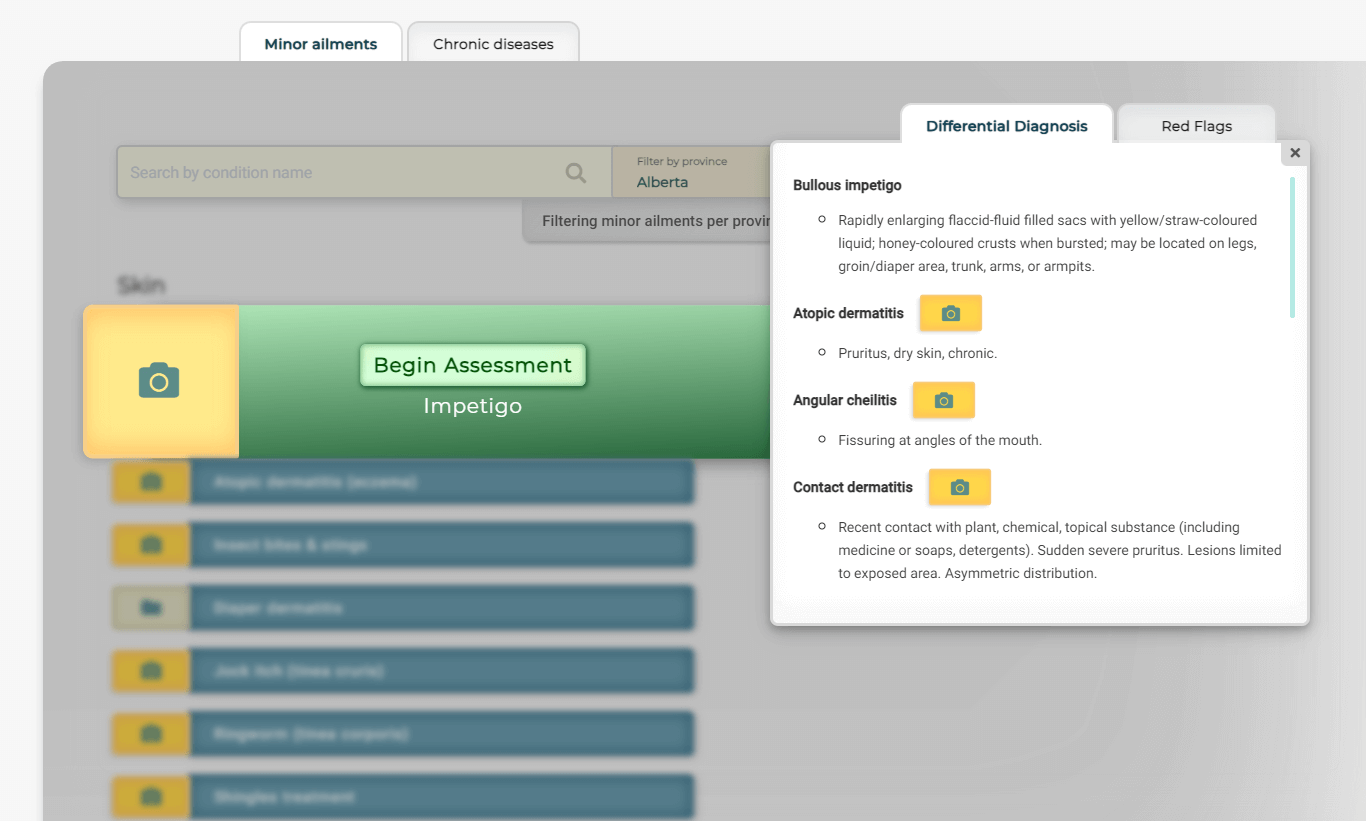Click the large camera icon on Impetigo card

(x=160, y=380)
